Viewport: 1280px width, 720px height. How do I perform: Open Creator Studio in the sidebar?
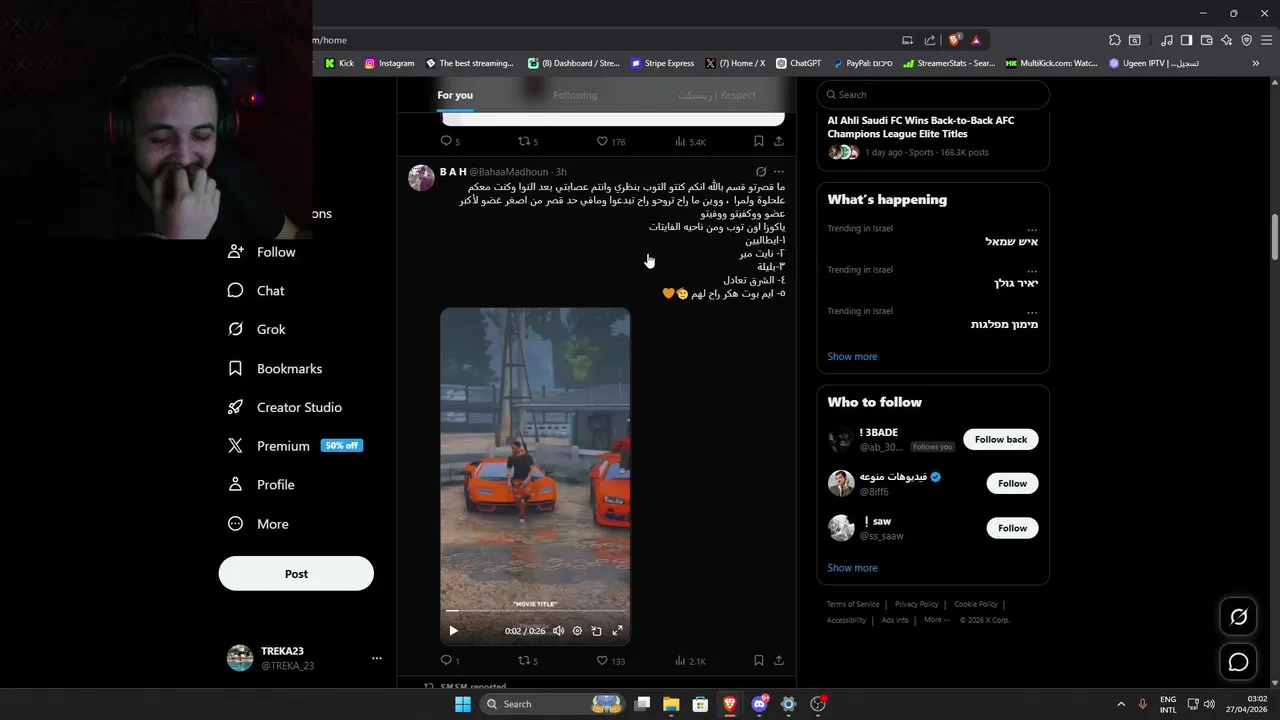[x=285, y=407]
